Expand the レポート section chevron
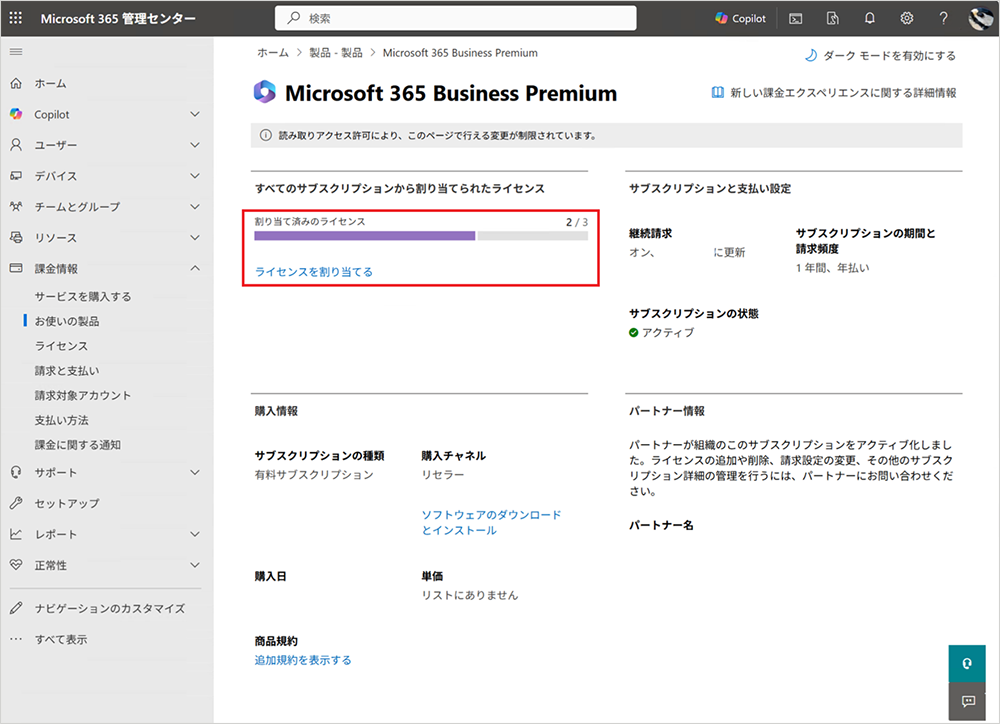 [x=195, y=534]
